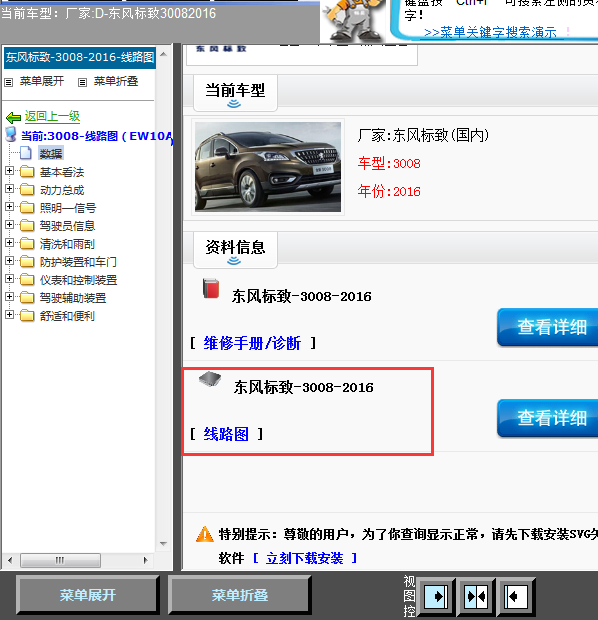Image resolution: width=598 pixels, height=620 pixels.
Task: Click the 返回上一级 link
Action: [52, 116]
